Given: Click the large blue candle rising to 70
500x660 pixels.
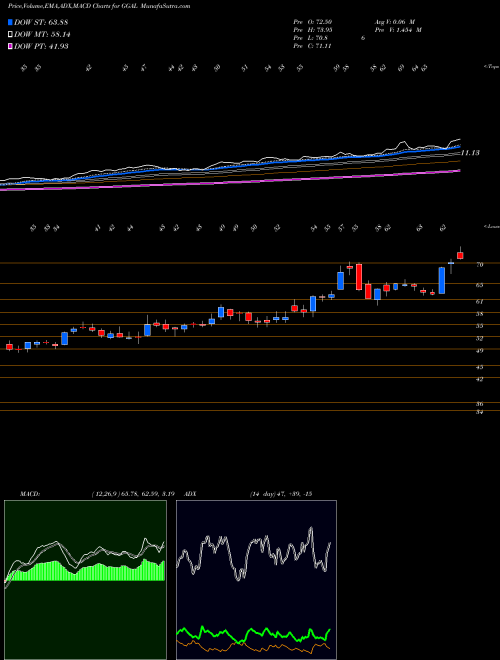Looking at the screenshot, I should [x=441, y=280].
